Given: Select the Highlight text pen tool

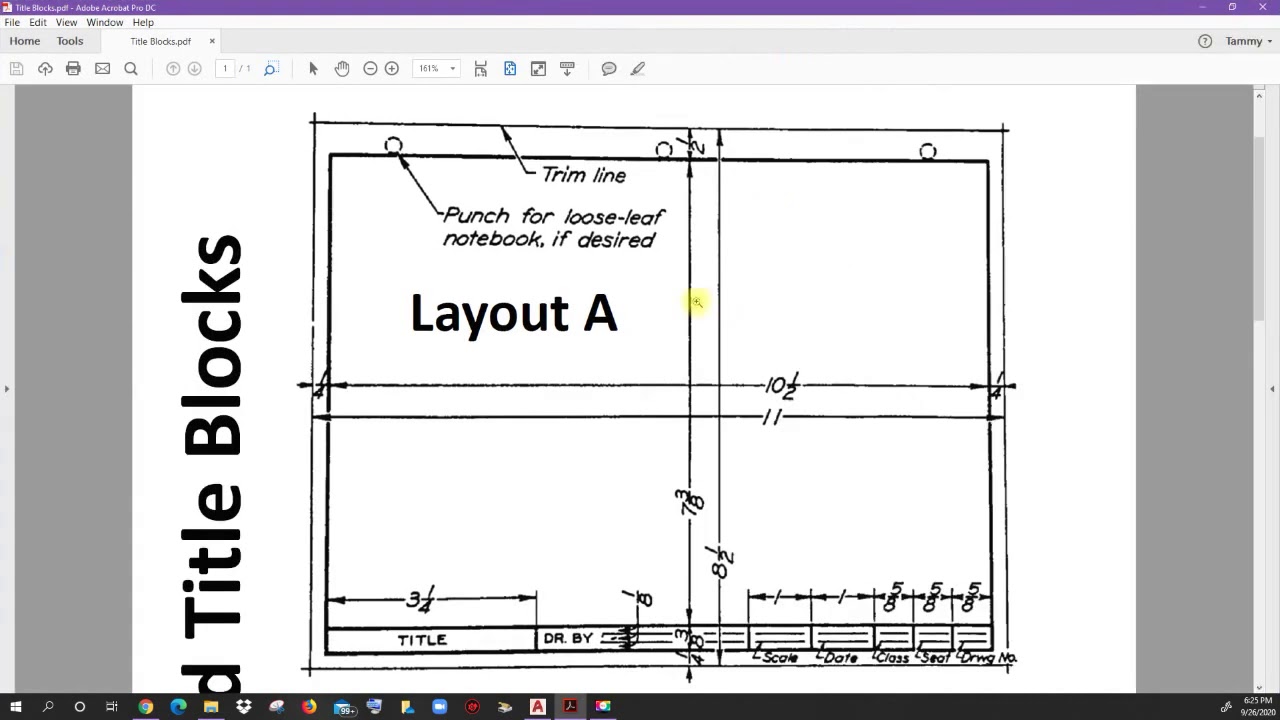Looking at the screenshot, I should coord(638,68).
